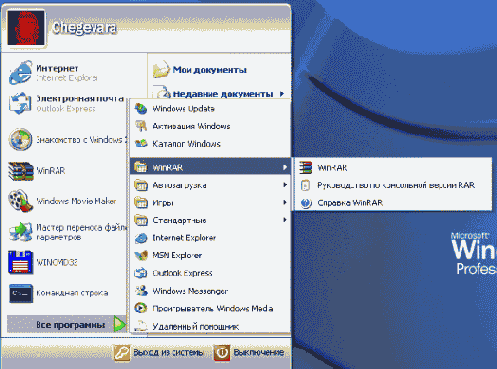Click the Internet Explorer icon in programs list

(141, 238)
